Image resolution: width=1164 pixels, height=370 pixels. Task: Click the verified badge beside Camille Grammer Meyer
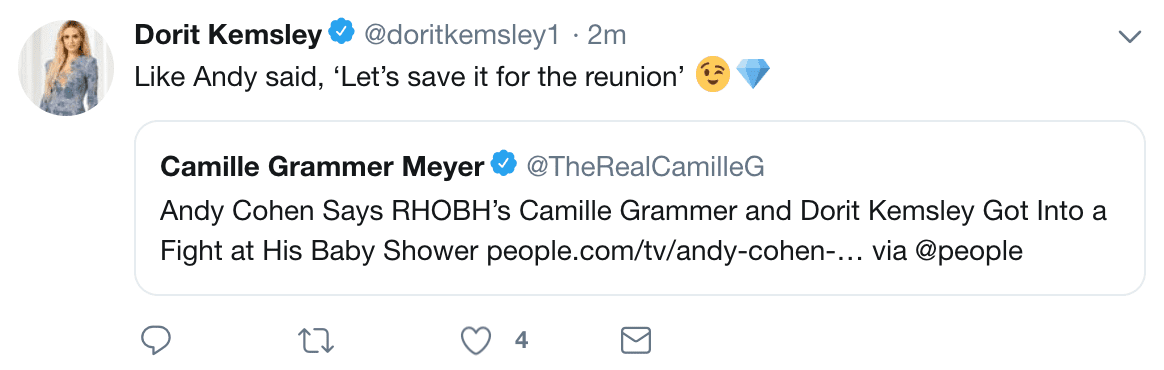click(504, 165)
